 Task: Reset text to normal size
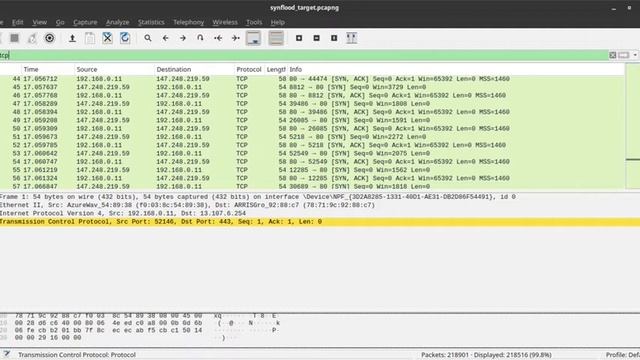[x=334, y=38]
